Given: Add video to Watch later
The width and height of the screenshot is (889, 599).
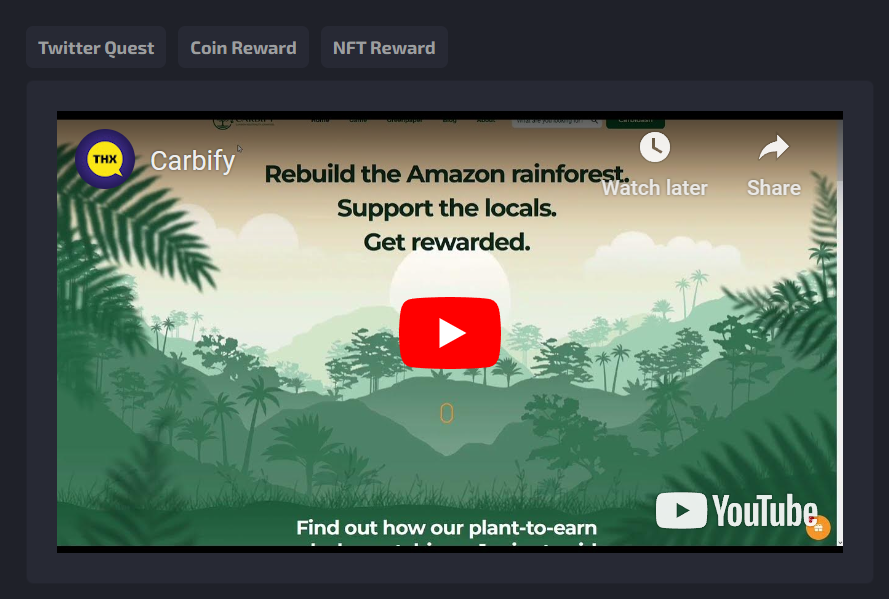Looking at the screenshot, I should (x=654, y=165).
